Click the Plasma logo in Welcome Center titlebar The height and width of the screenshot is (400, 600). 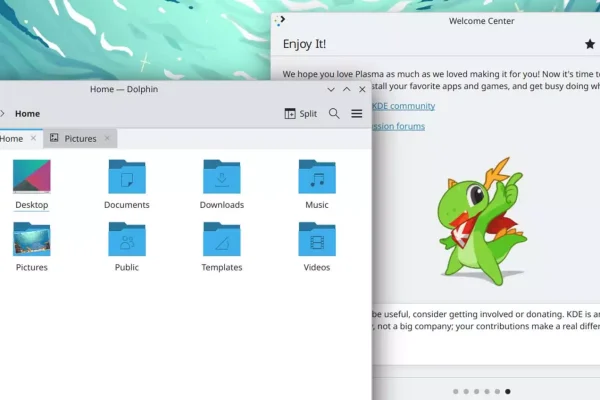(280, 20)
